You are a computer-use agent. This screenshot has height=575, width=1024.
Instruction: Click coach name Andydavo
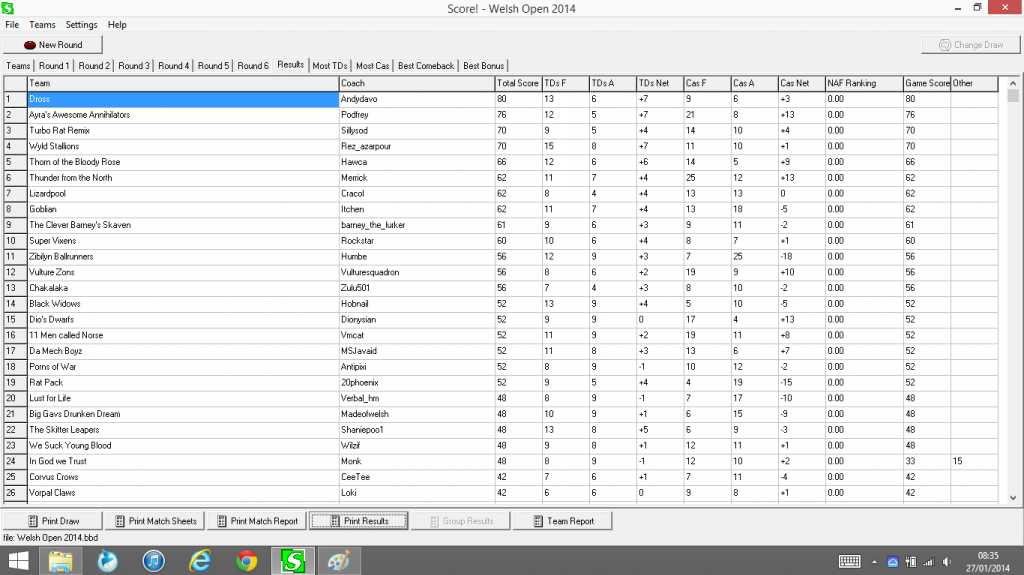coord(359,99)
